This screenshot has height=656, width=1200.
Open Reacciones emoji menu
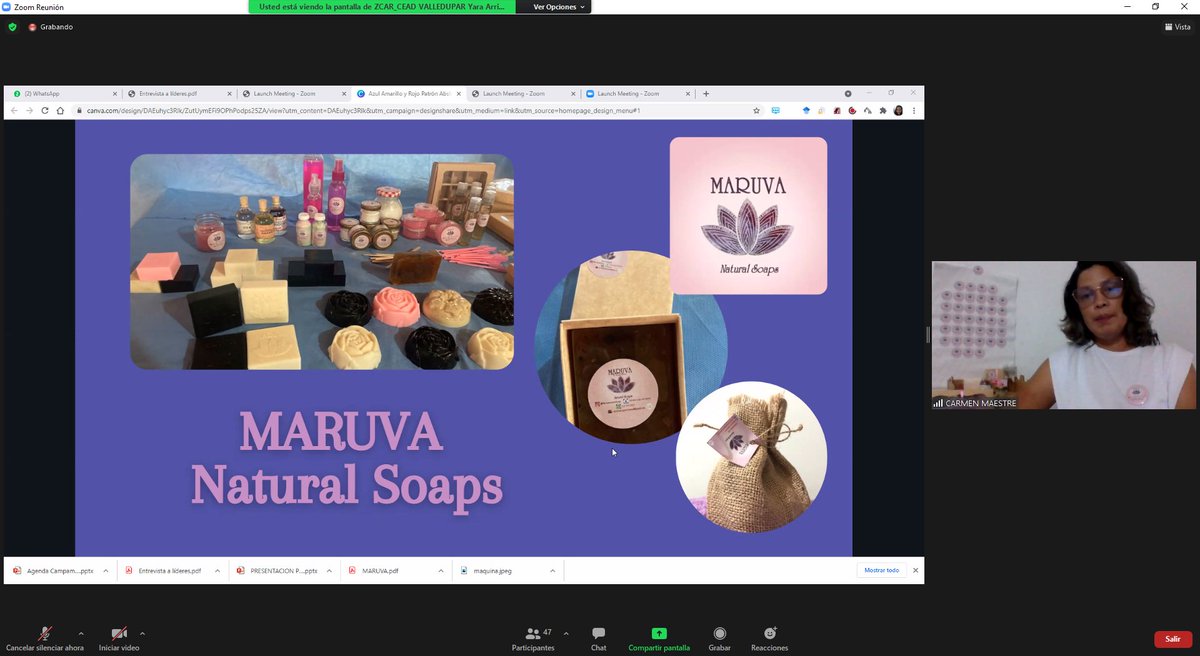[769, 640]
